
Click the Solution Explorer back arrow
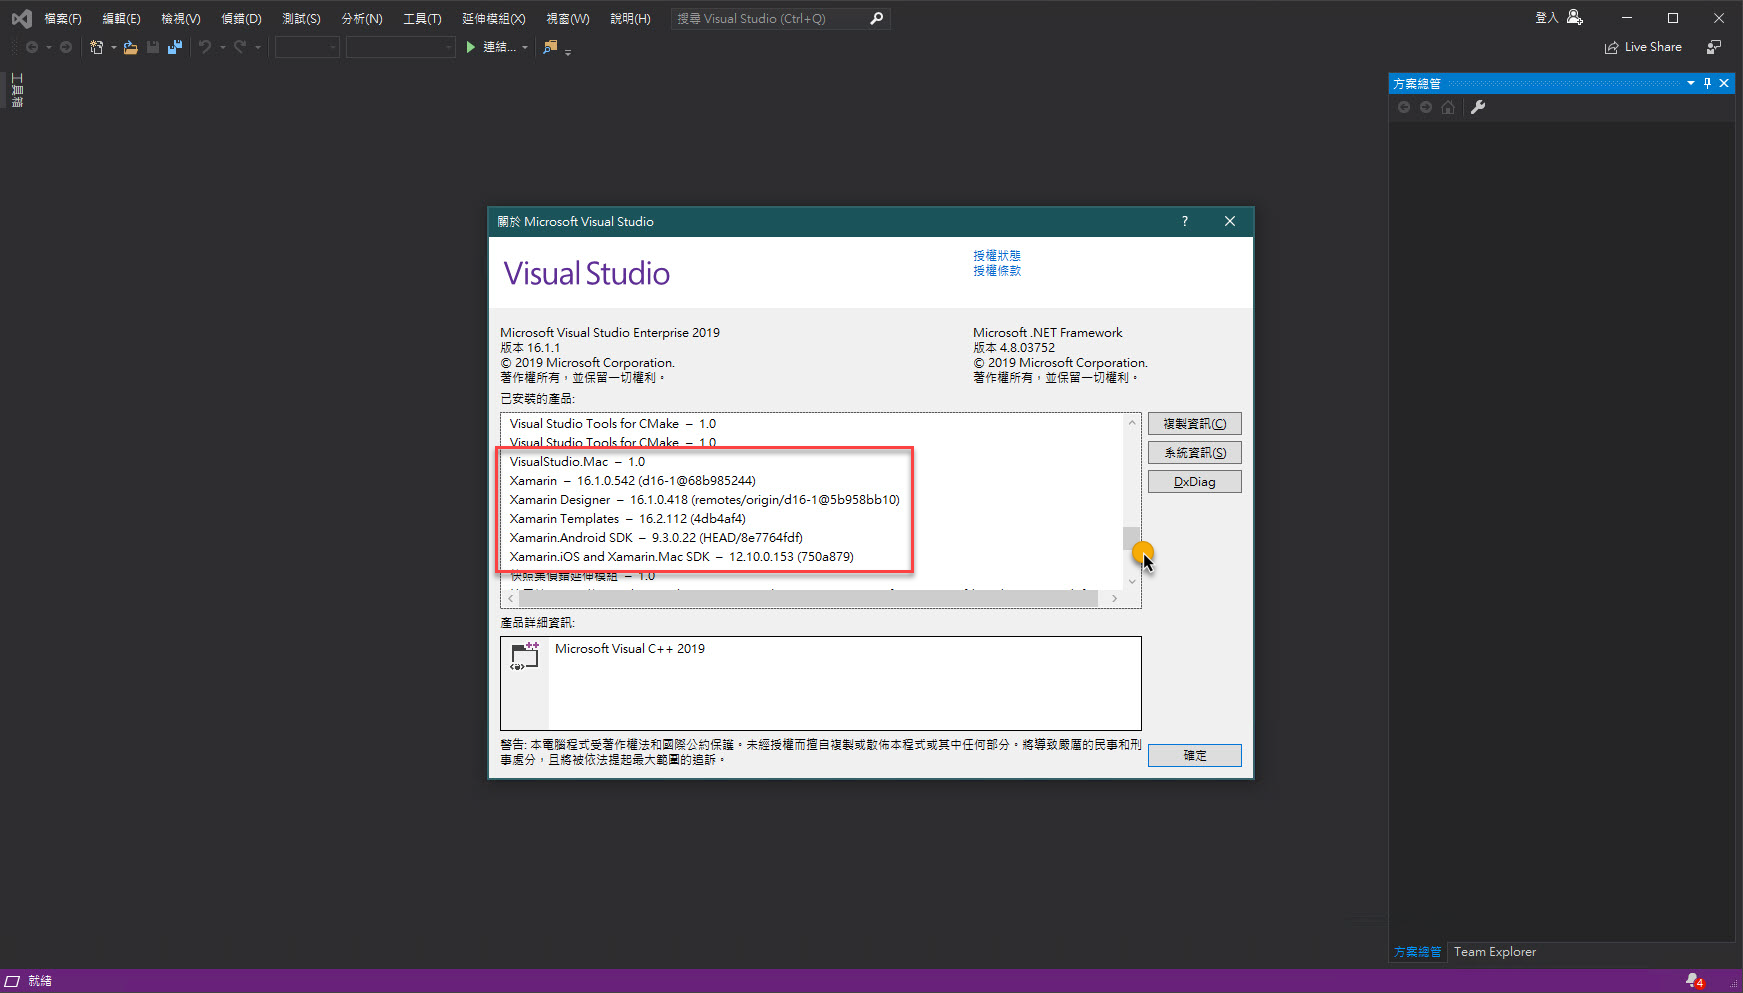[1404, 107]
